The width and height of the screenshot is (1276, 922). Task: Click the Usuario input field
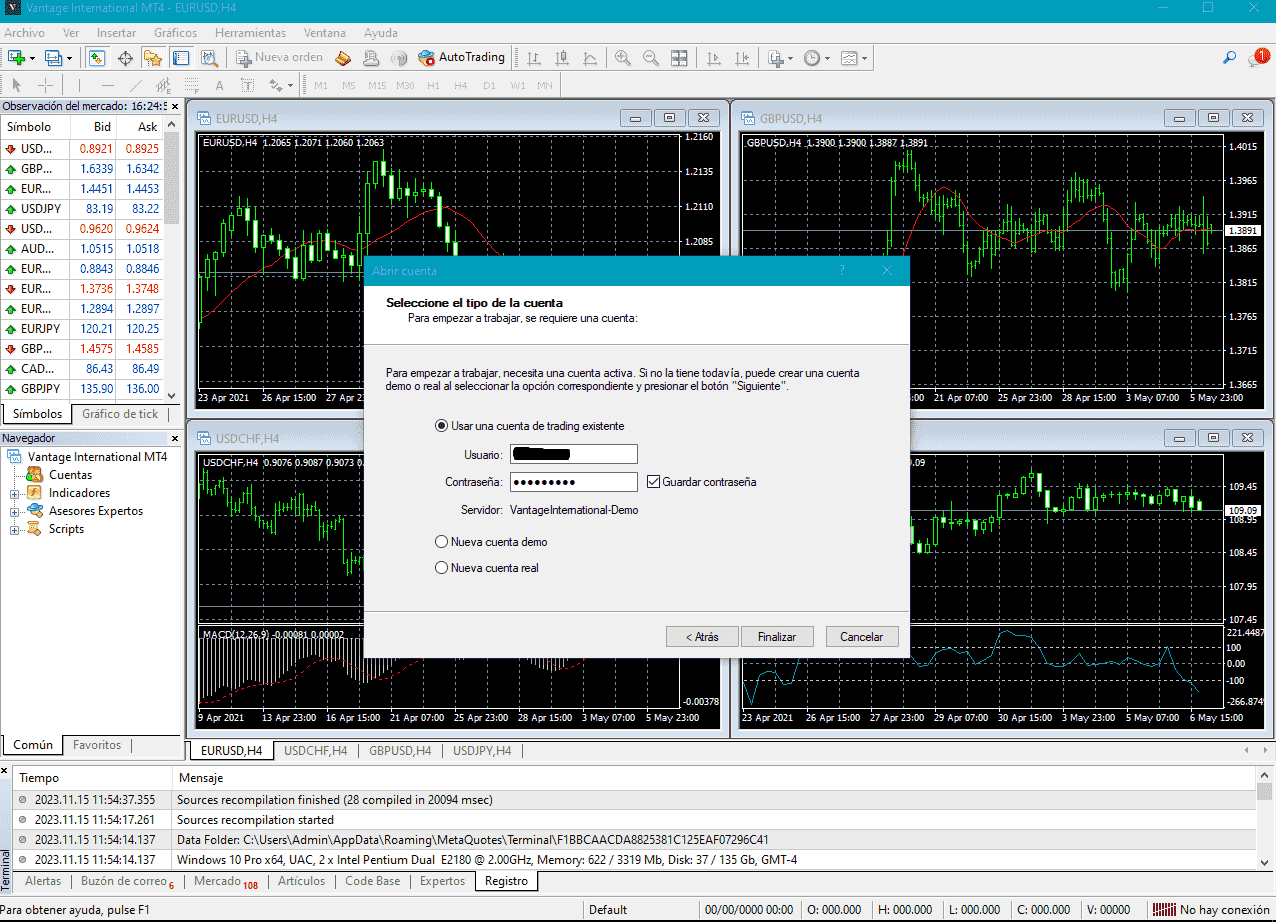coord(573,454)
